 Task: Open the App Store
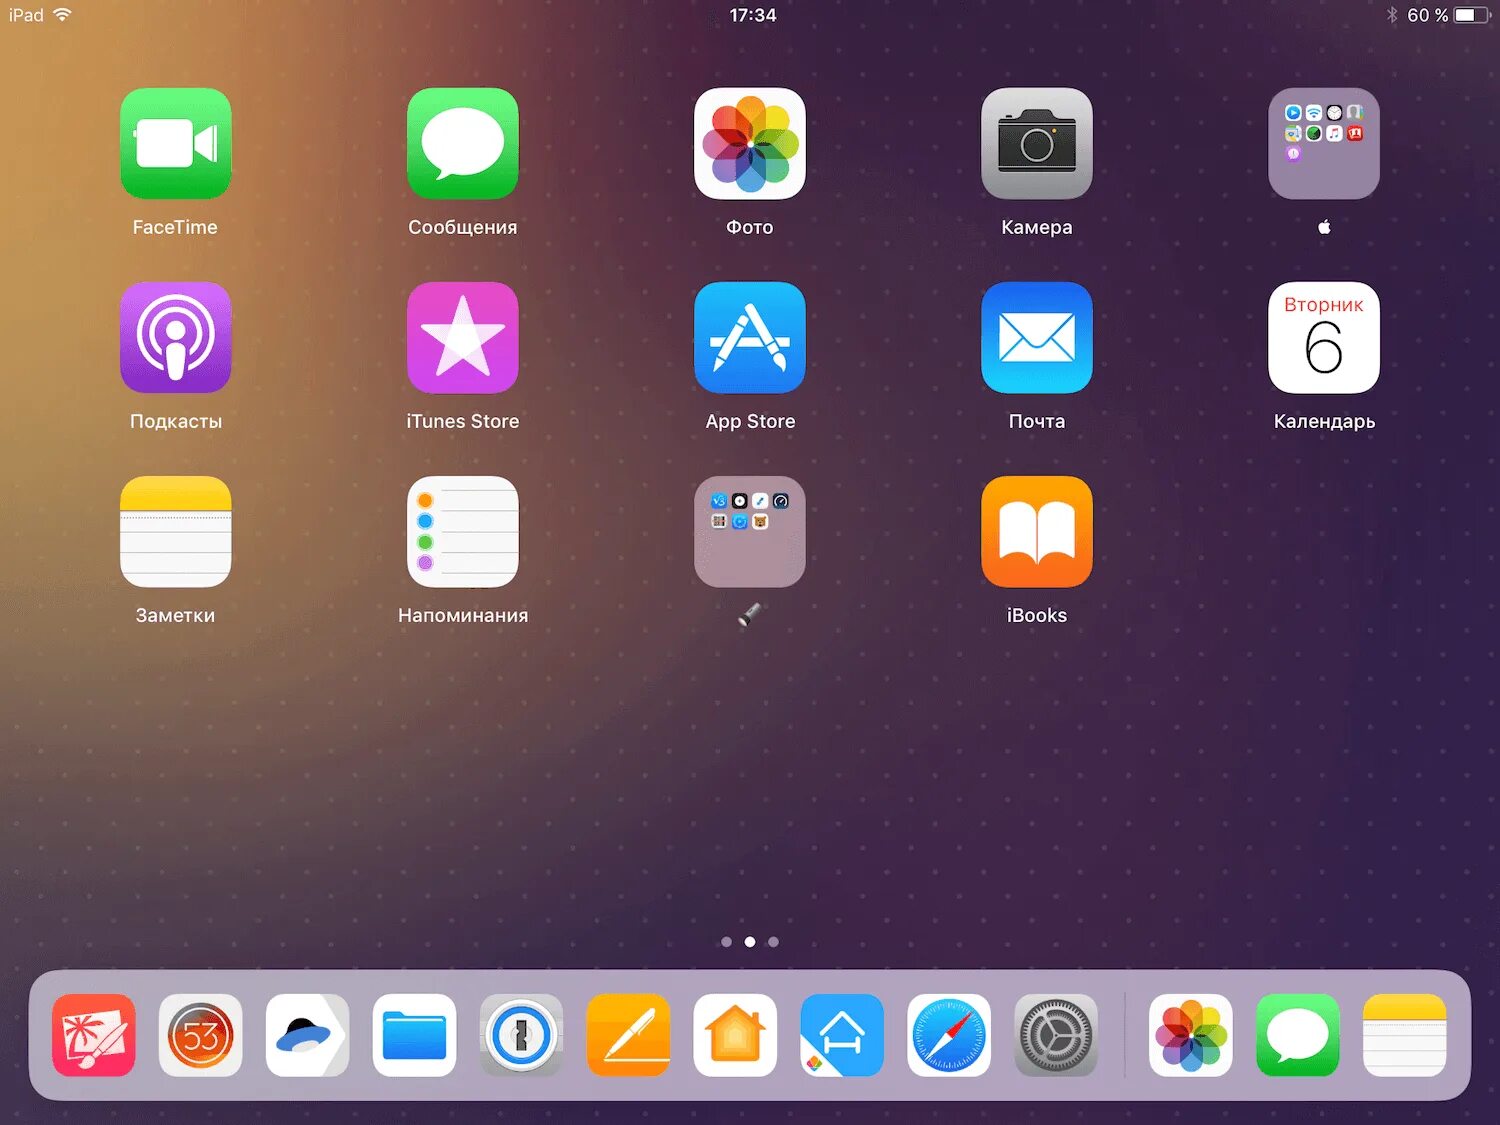(750, 337)
